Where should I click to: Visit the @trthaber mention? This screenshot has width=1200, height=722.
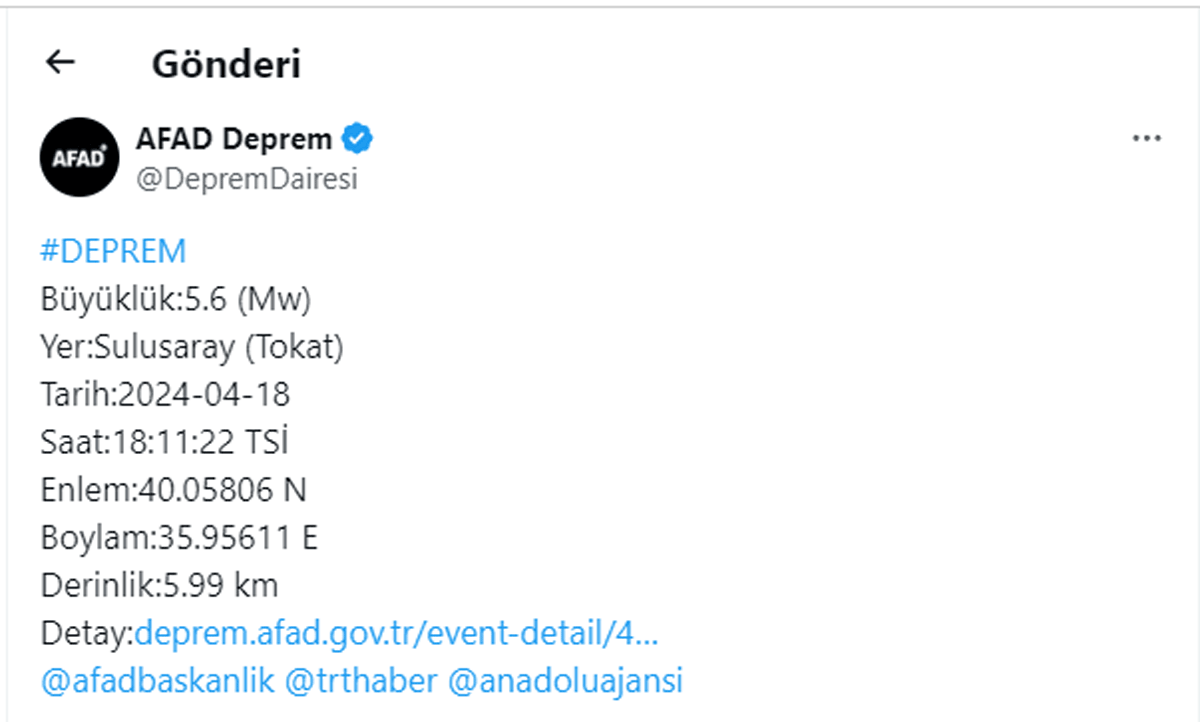[361, 681]
